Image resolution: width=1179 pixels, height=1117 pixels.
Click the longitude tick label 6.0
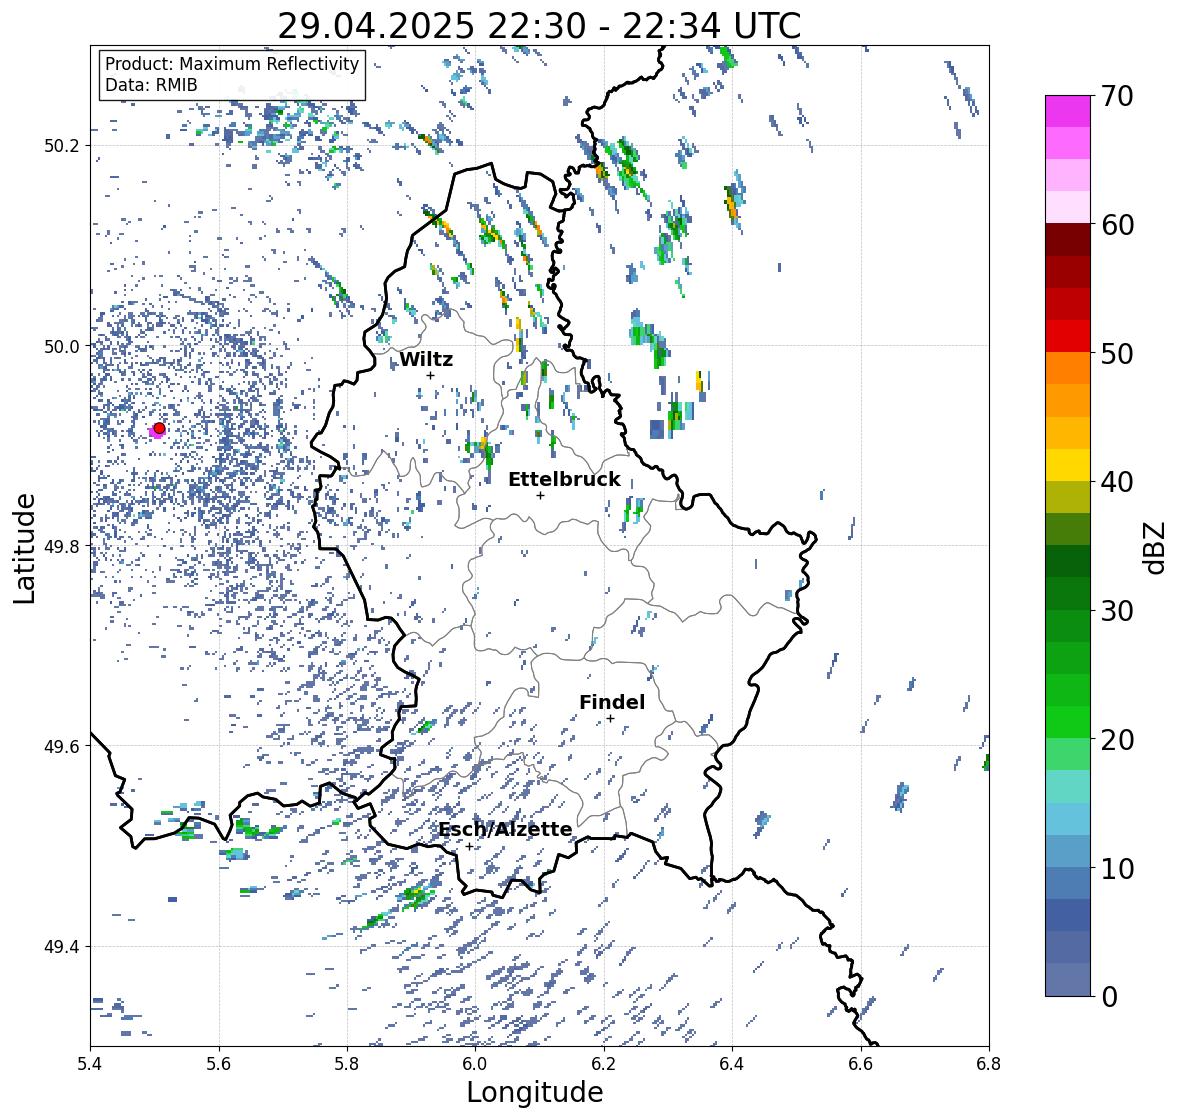475,1063
